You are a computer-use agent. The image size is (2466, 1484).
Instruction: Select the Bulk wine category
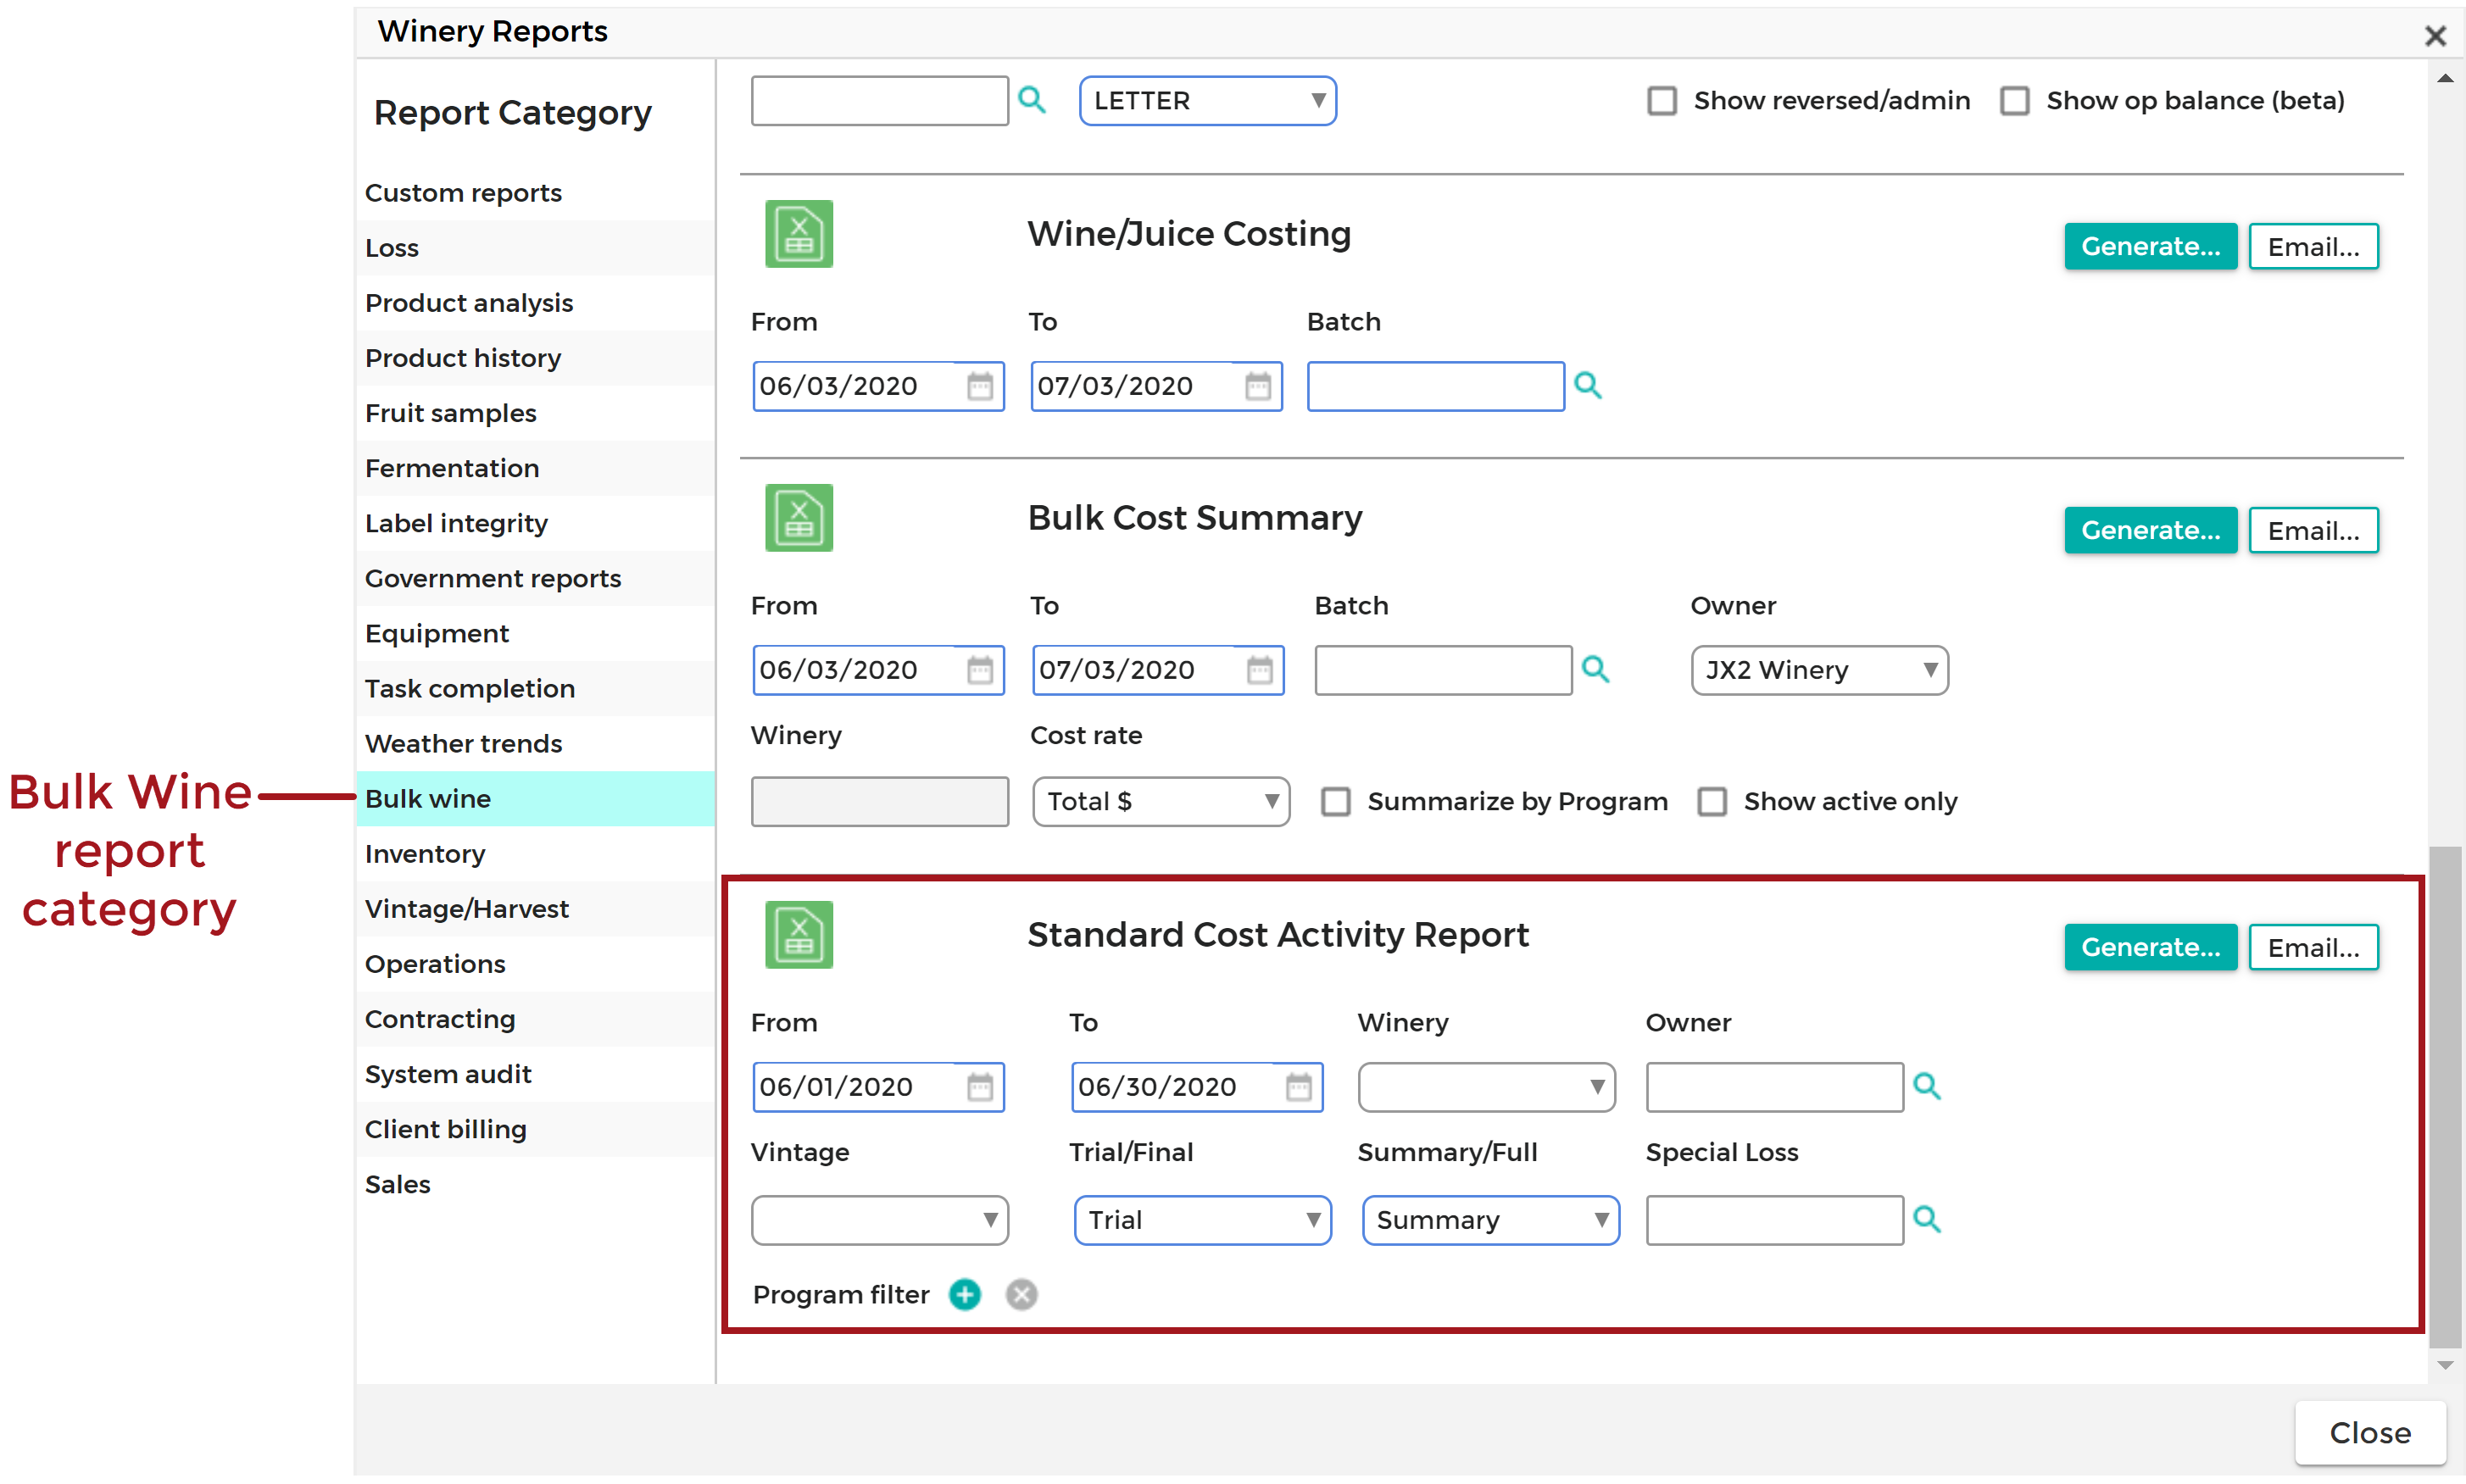point(535,799)
